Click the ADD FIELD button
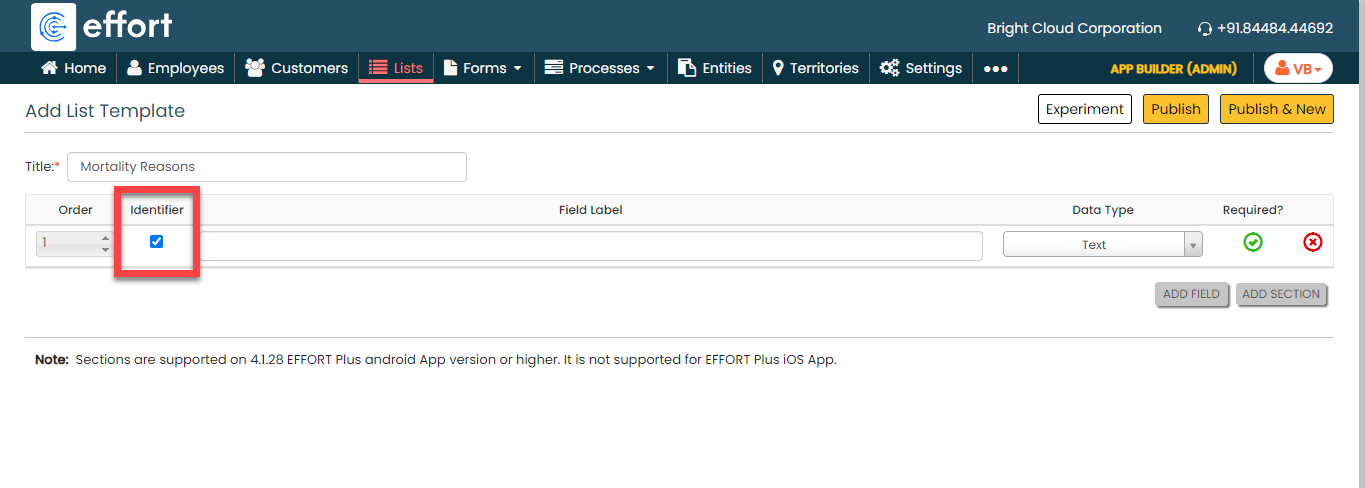 [x=1190, y=294]
